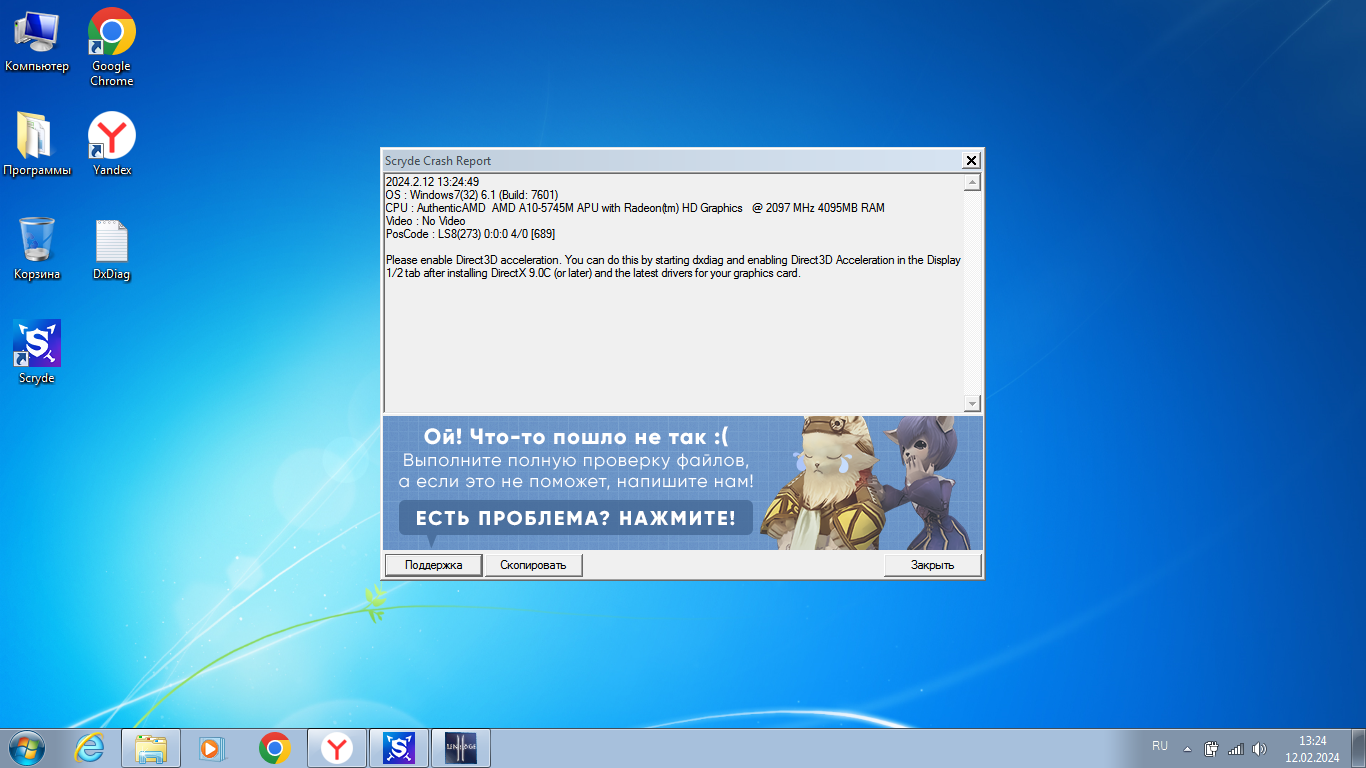The height and width of the screenshot is (768, 1366).
Task: Open the Yandex browser desktop shortcut
Action: click(111, 137)
